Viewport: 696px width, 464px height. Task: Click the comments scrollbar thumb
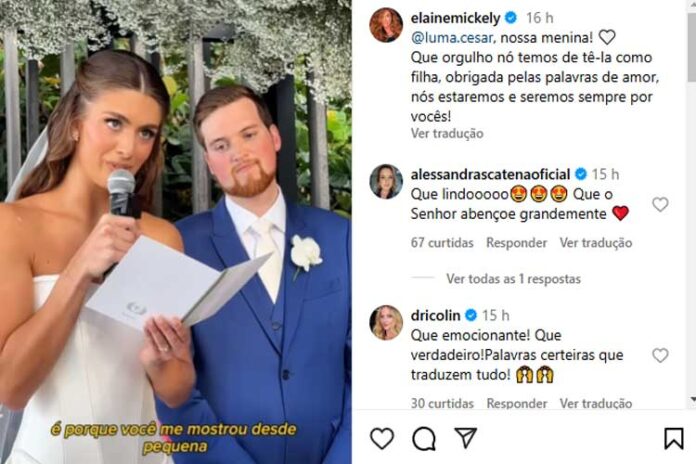pyautogui.click(x=692, y=44)
